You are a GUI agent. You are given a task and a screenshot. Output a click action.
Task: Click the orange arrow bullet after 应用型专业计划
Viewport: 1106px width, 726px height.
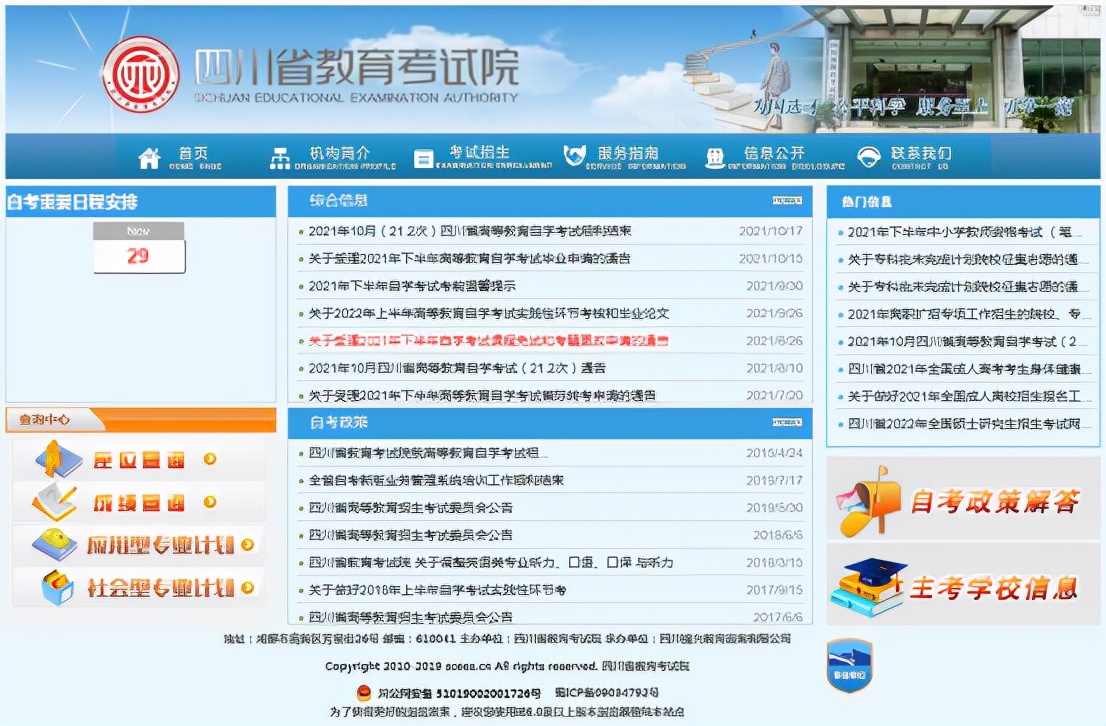tap(247, 545)
